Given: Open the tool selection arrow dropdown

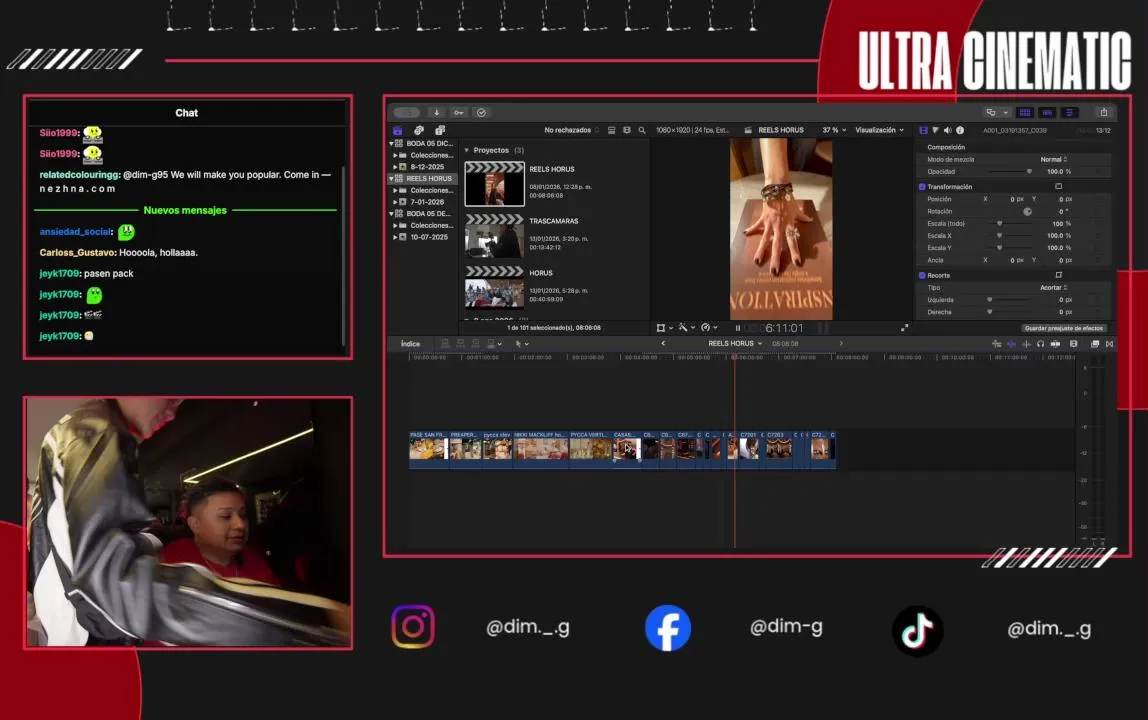Looking at the screenshot, I should [521, 344].
